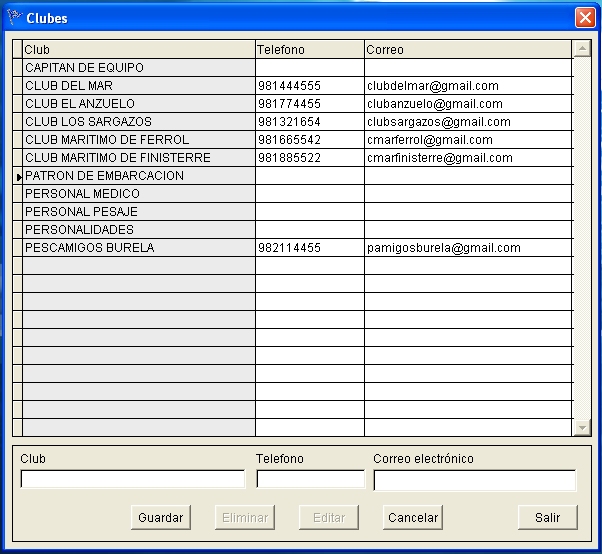Select the PESCAMIGOS BURELA row
The image size is (602, 554).
pyautogui.click(x=138, y=248)
